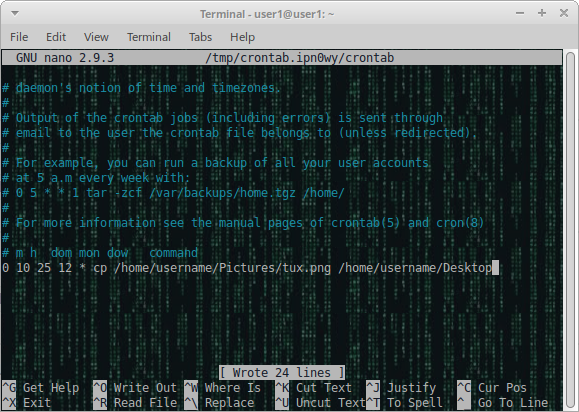Open the Tabs menu
579x412 pixels.
coord(201,37)
